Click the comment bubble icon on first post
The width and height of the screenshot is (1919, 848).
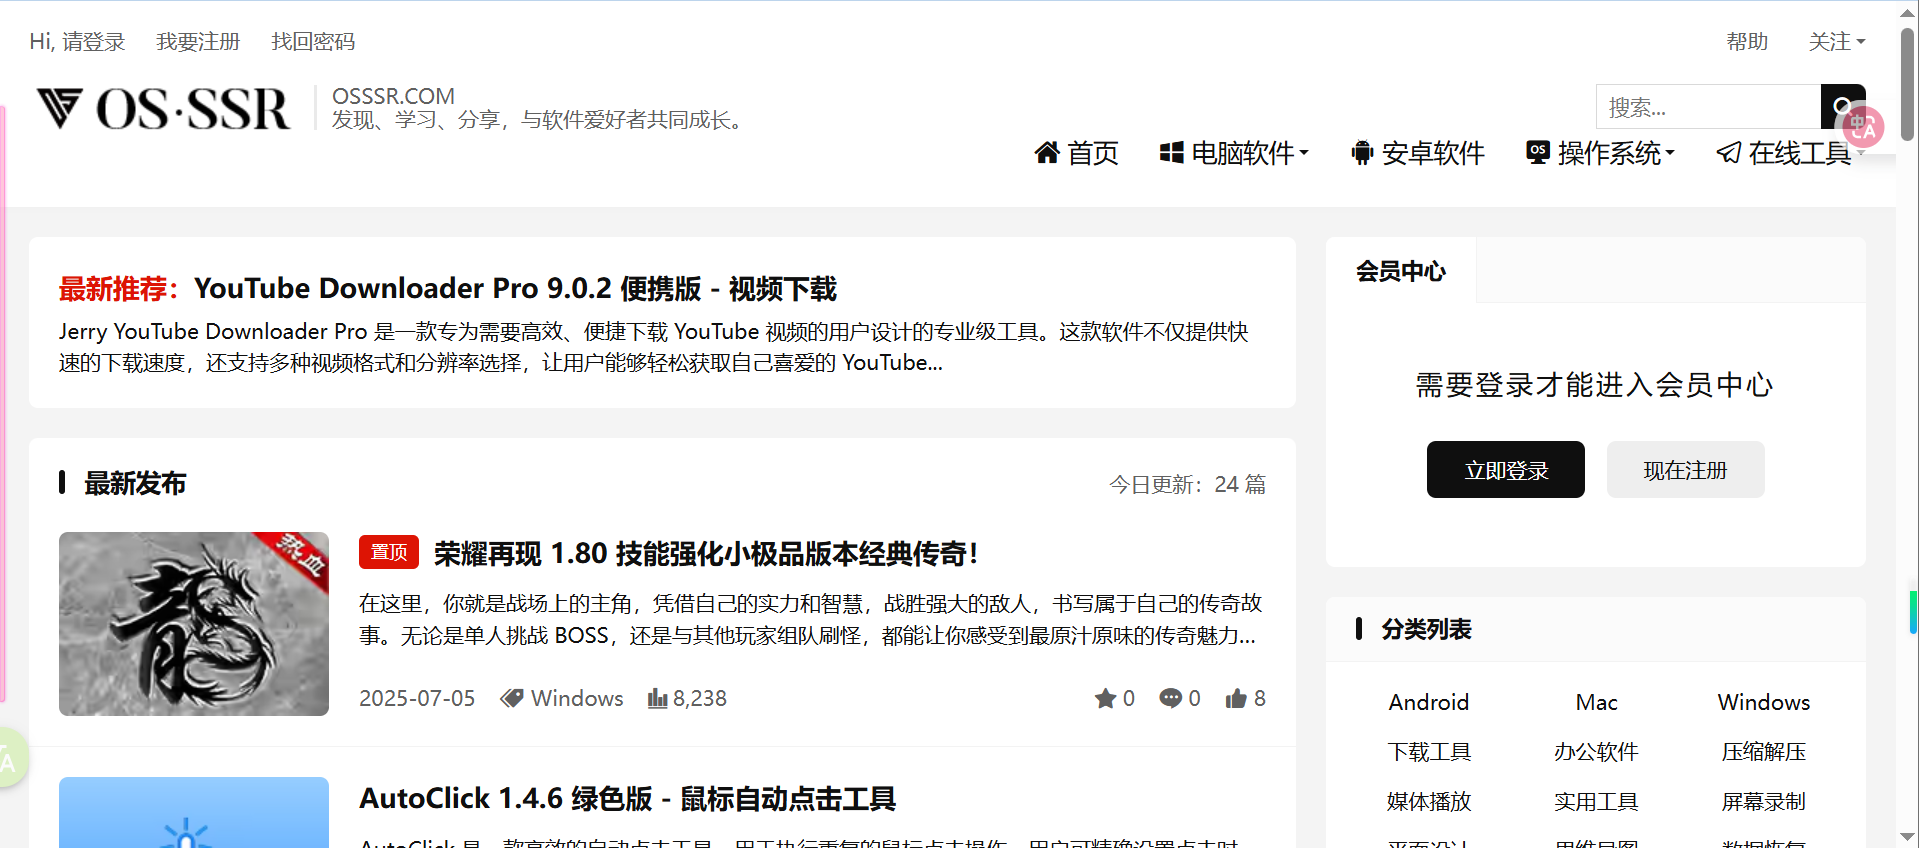point(1170,698)
